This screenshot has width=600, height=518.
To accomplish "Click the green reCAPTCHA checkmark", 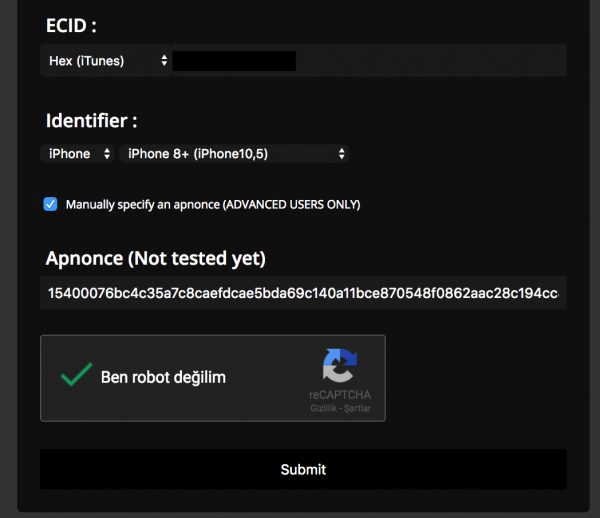I will 76,376.
